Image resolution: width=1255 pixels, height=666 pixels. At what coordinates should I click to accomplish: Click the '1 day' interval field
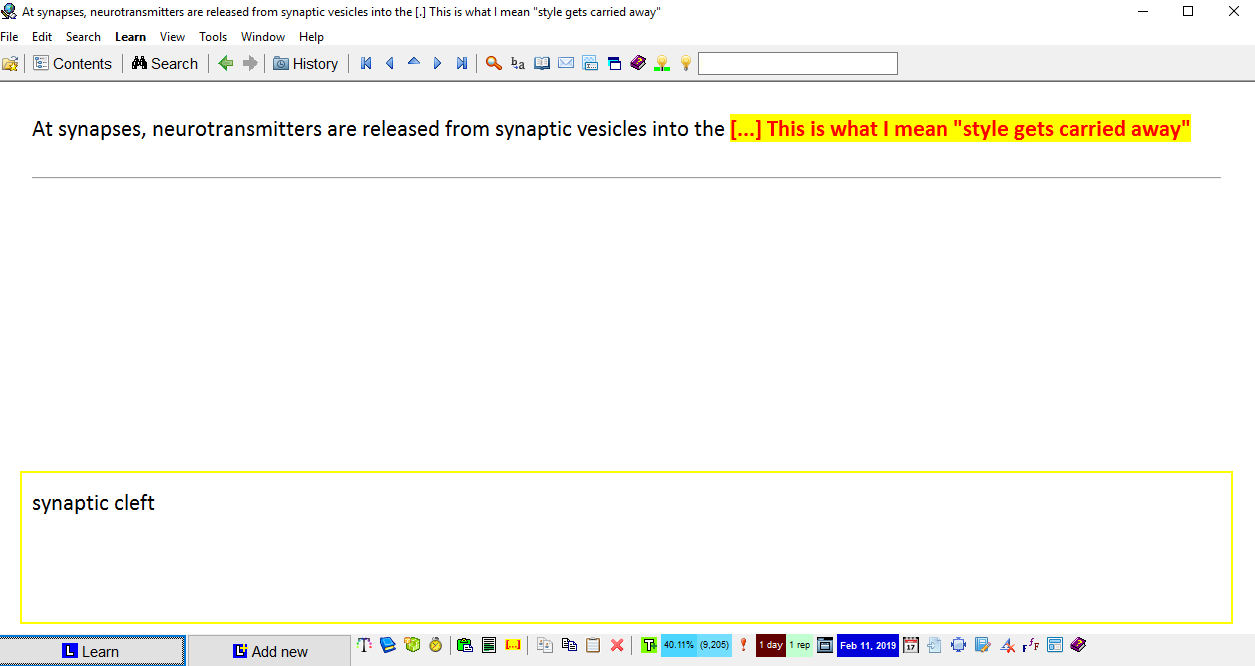[x=771, y=645]
